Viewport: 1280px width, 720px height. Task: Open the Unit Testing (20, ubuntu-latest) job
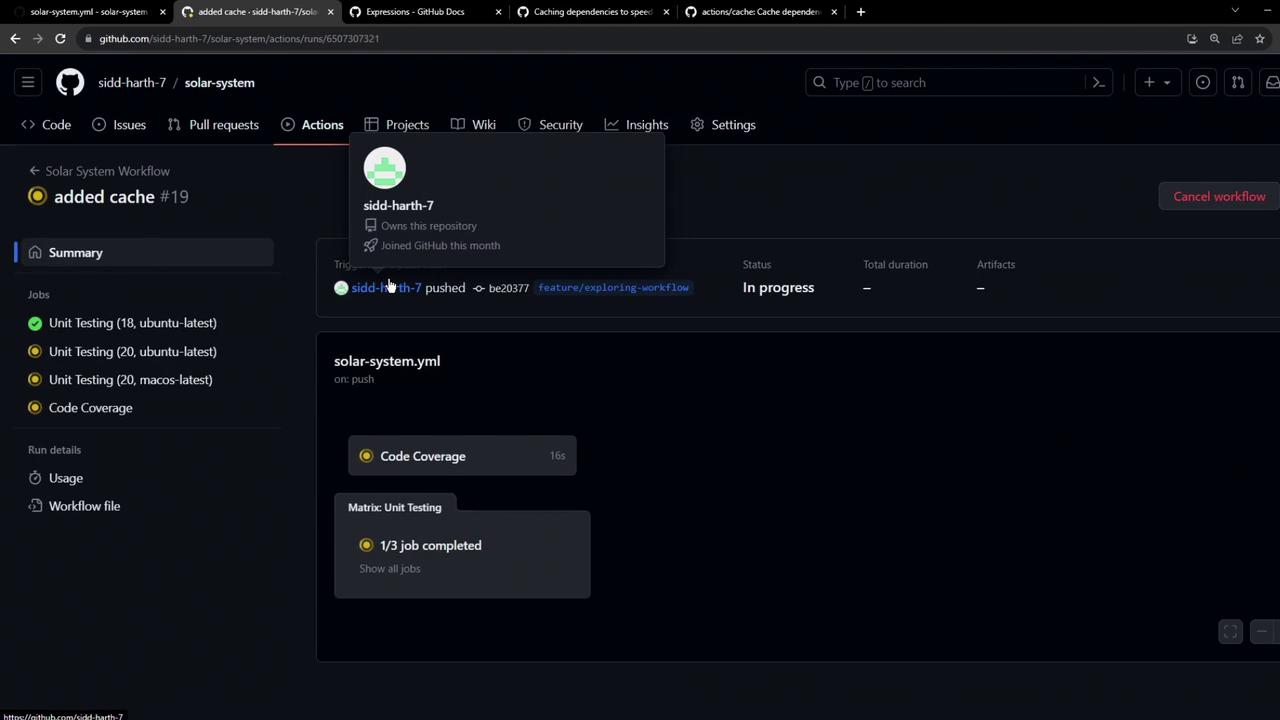point(133,352)
